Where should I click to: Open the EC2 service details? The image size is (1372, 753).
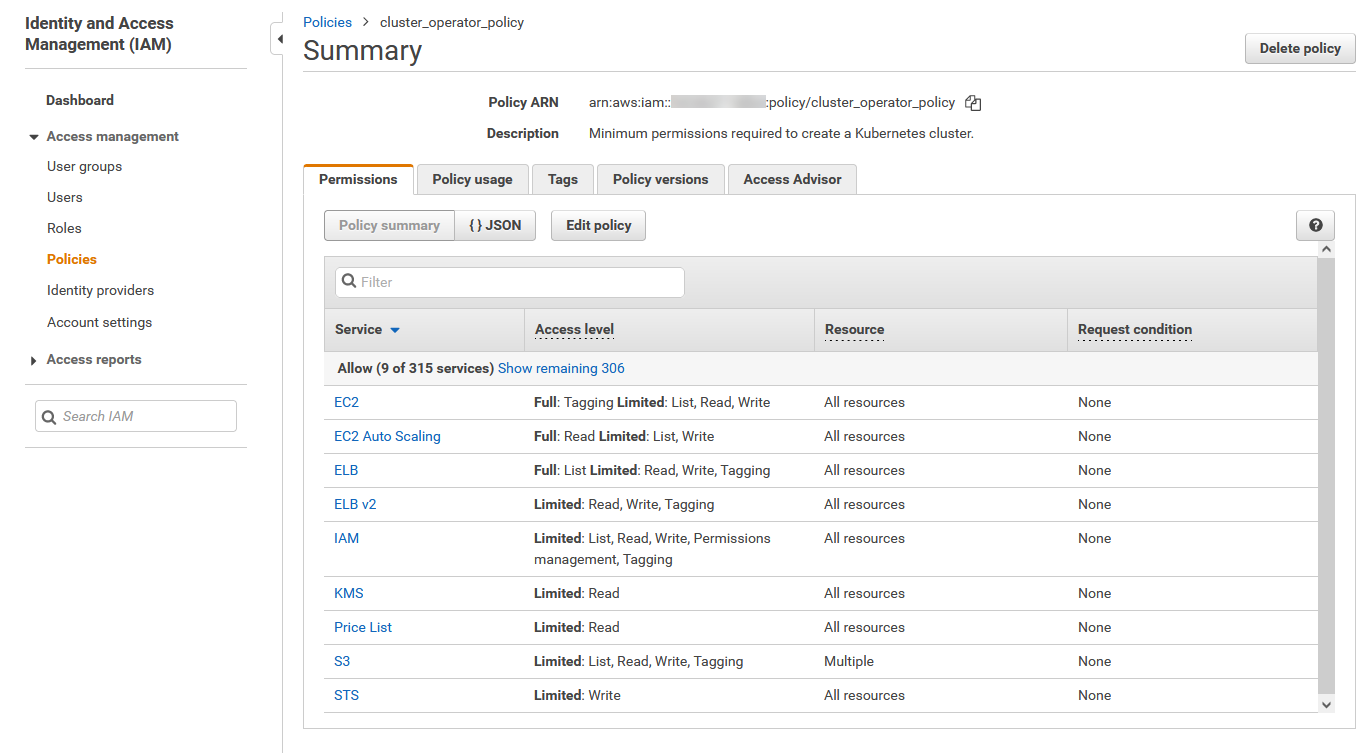pyautogui.click(x=346, y=403)
